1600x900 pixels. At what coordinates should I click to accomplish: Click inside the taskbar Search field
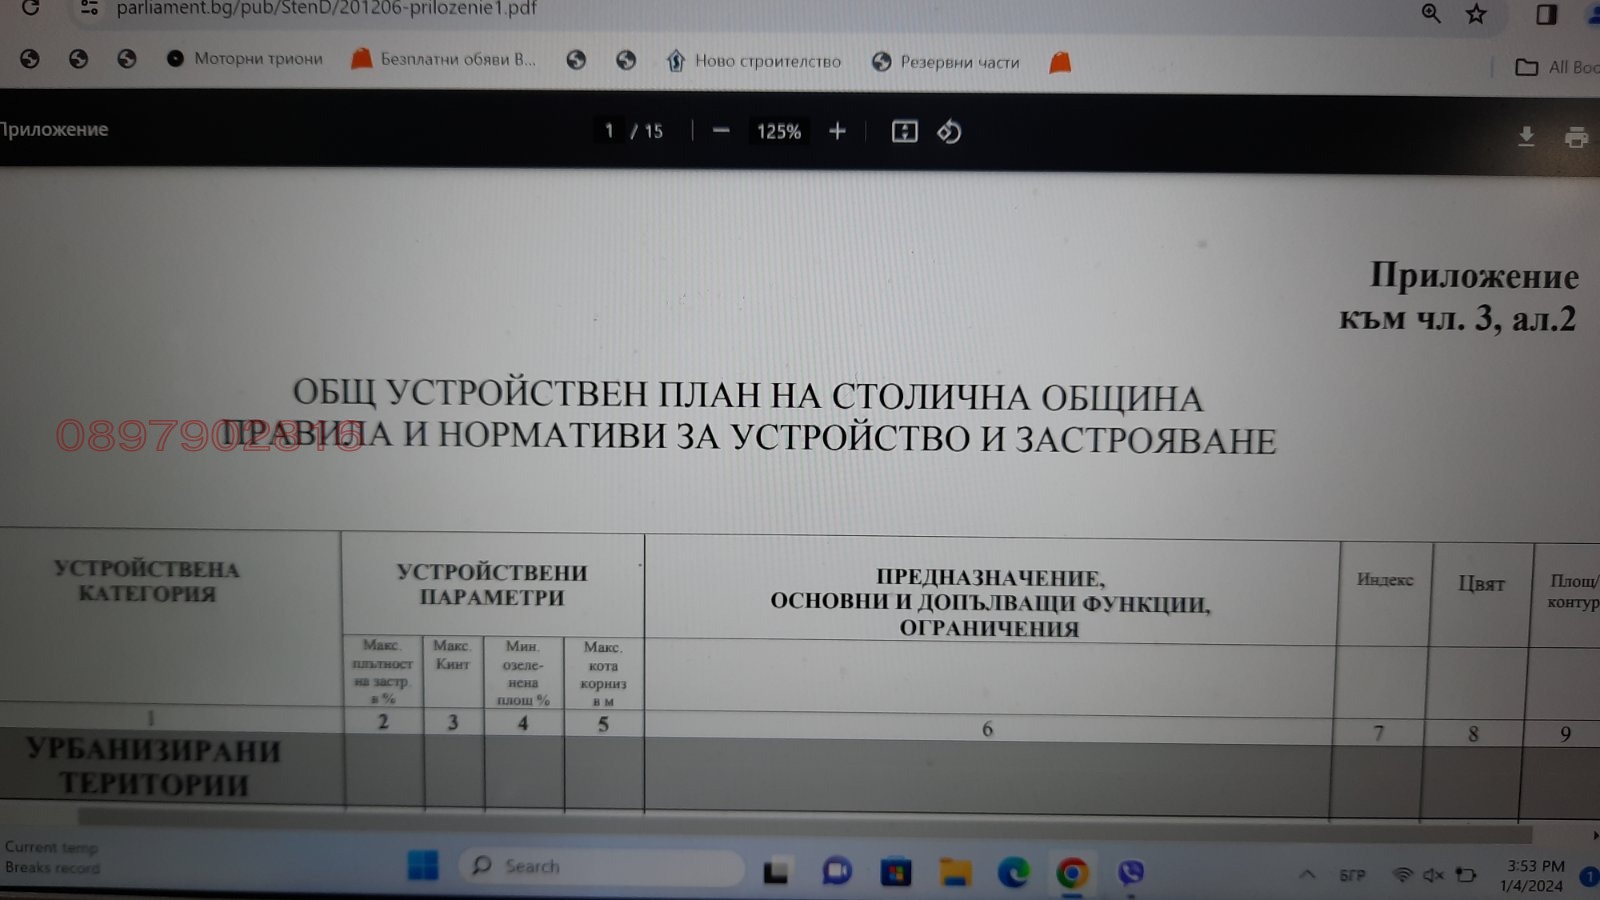[600, 866]
